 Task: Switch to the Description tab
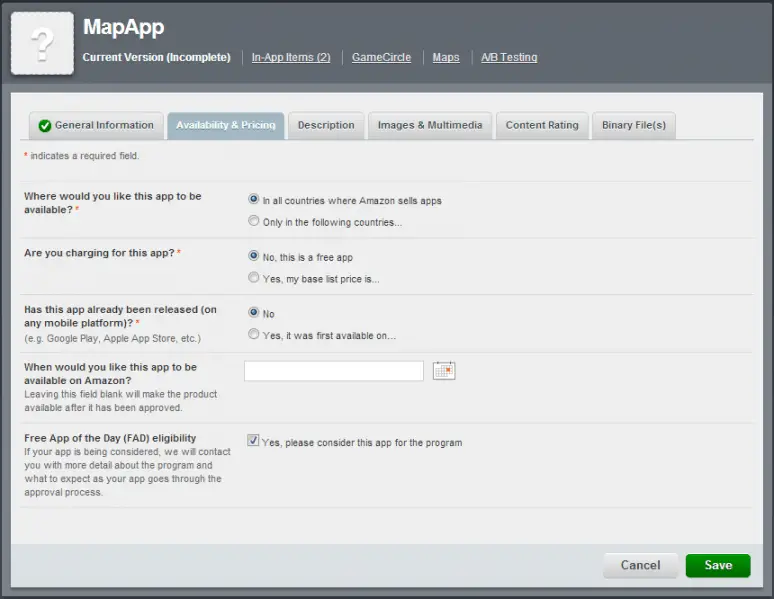[326, 125]
